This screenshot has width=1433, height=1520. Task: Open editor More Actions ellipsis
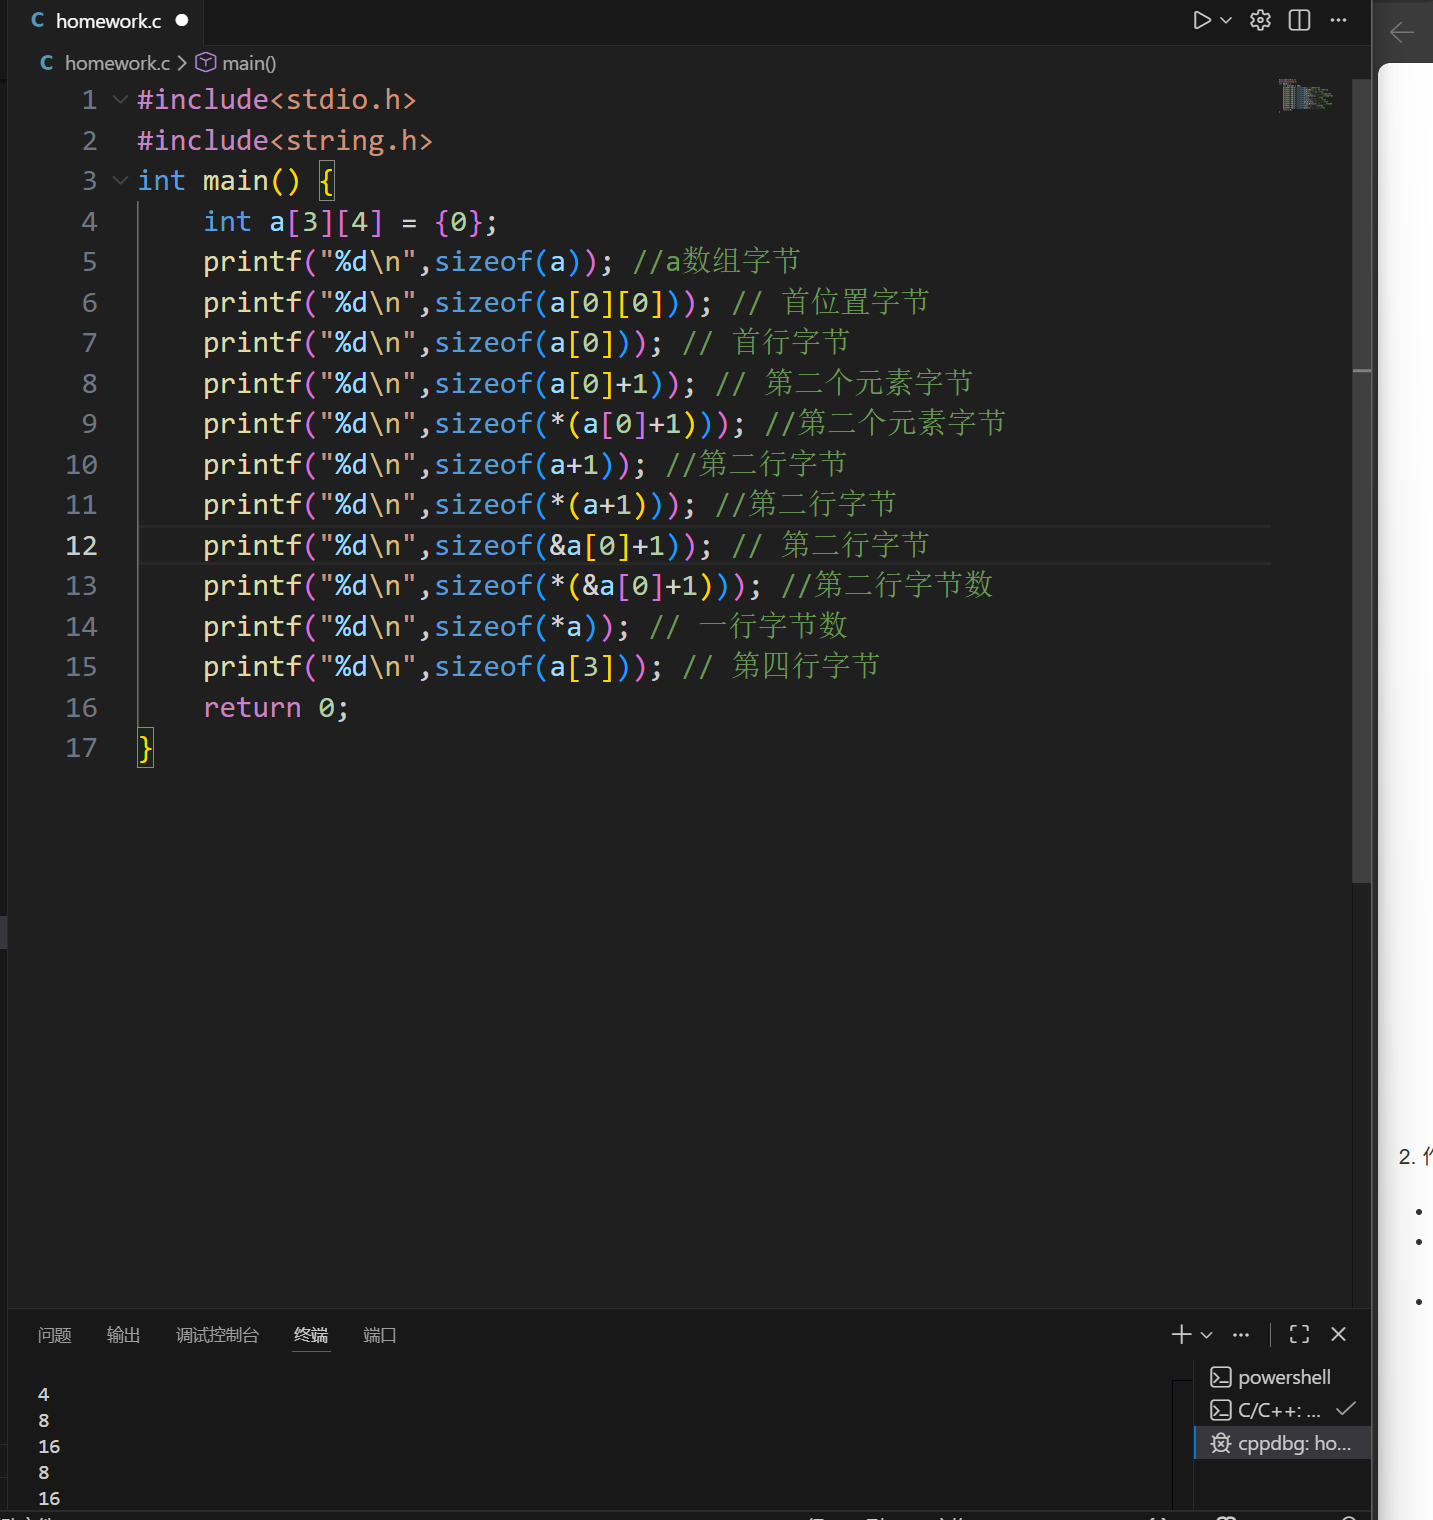1338,20
